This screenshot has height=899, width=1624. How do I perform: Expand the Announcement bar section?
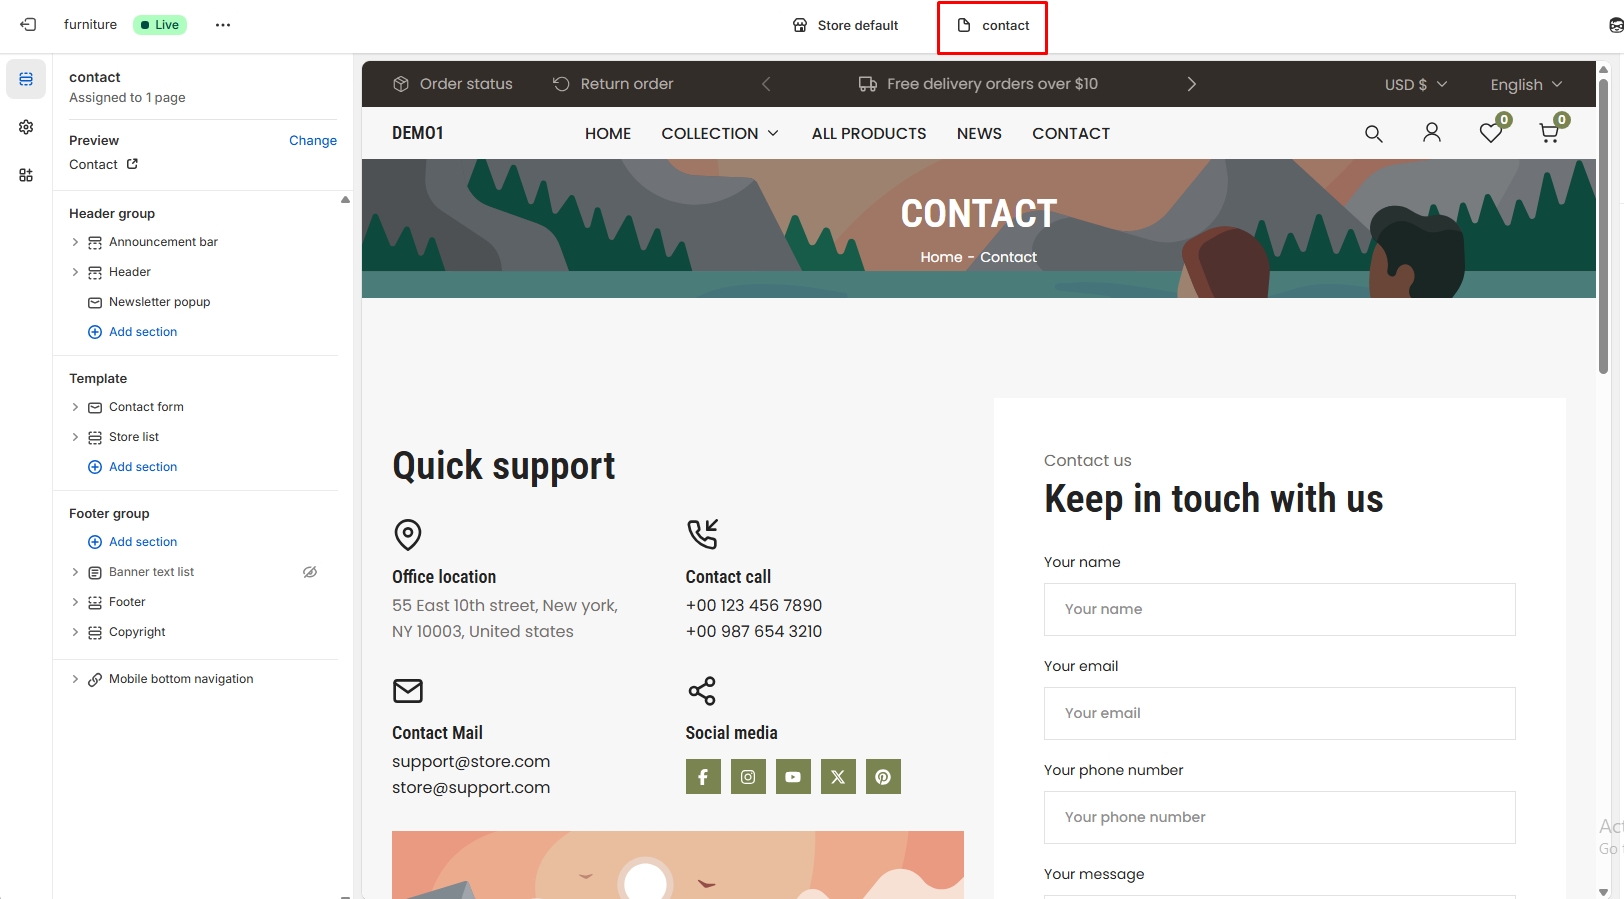pyautogui.click(x=75, y=242)
